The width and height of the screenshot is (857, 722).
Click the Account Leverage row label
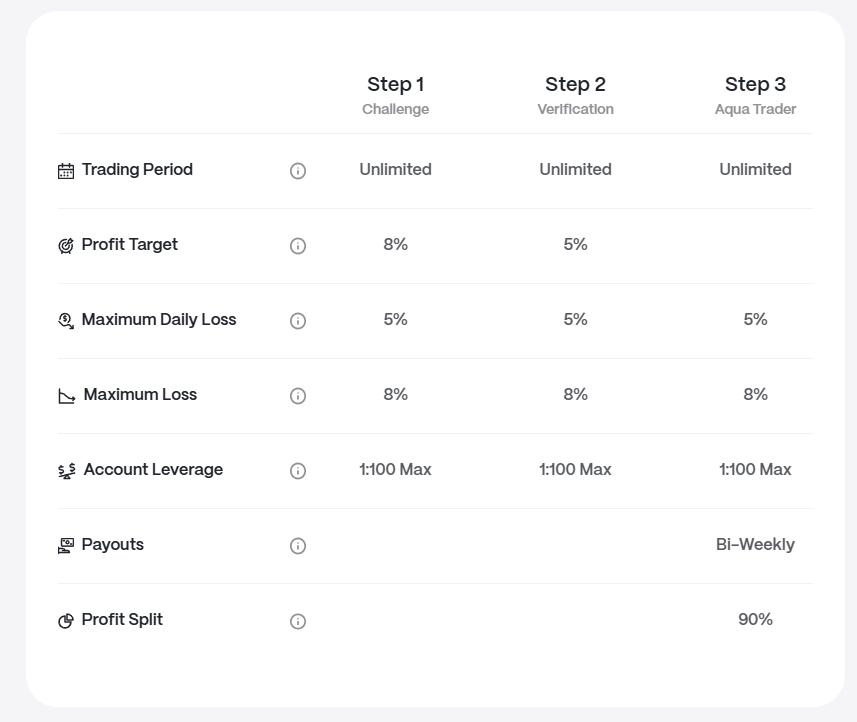point(153,469)
